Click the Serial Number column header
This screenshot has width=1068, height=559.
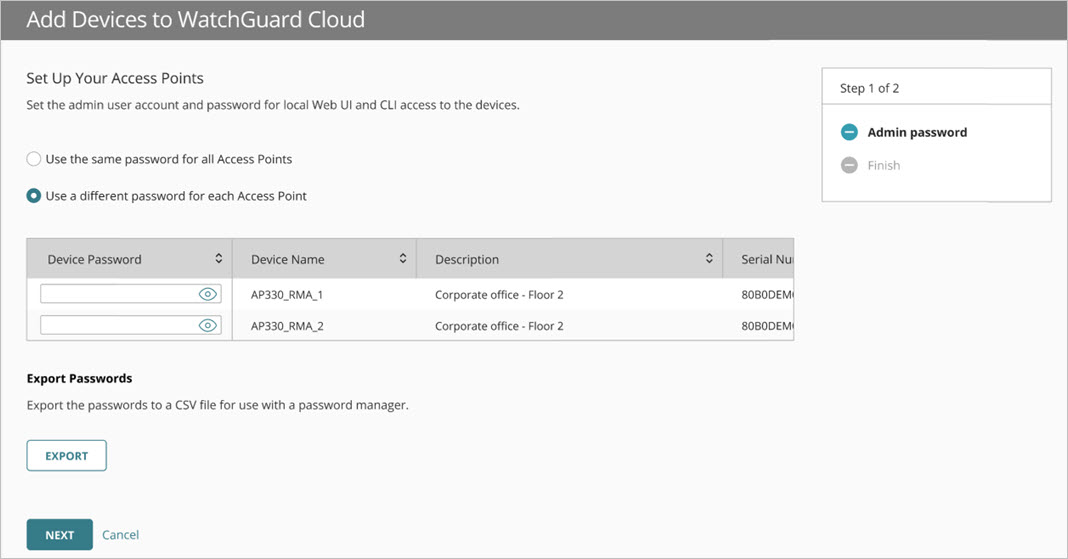tap(766, 259)
